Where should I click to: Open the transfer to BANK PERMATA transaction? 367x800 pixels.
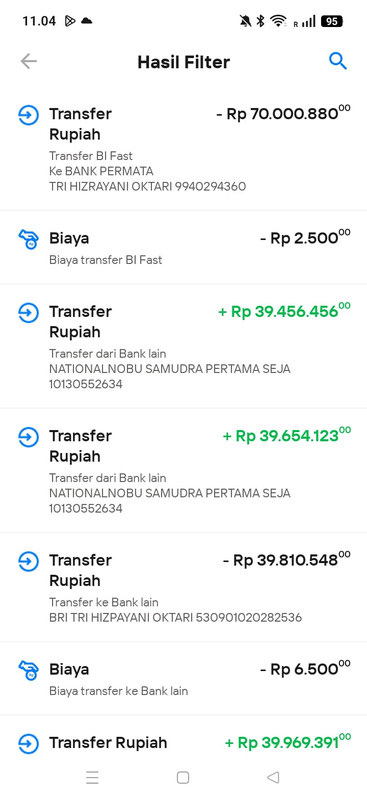point(183,149)
